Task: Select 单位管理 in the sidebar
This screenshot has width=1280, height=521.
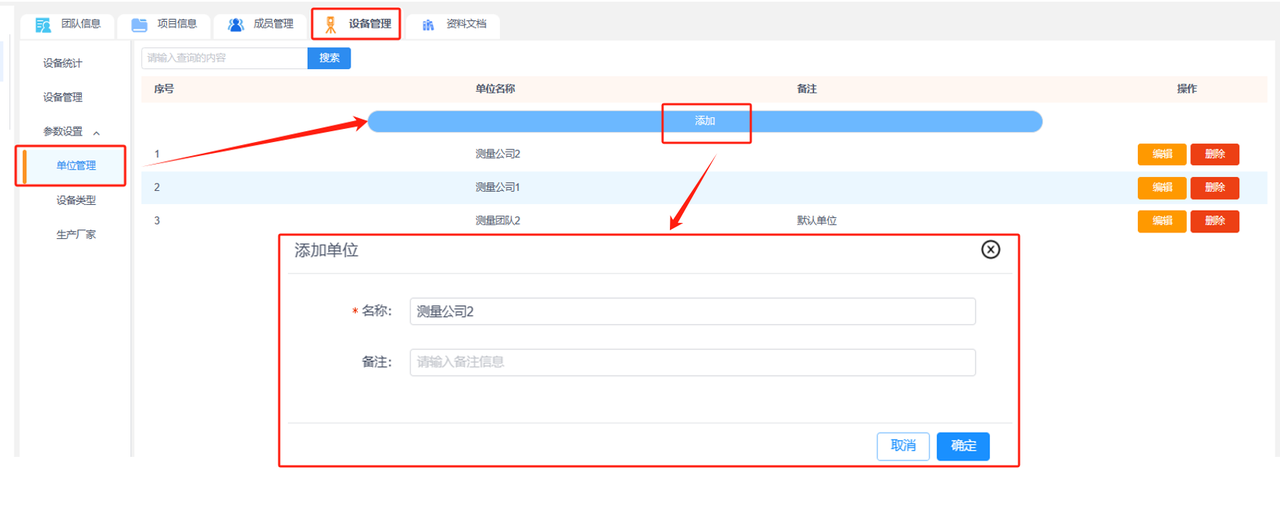Action: (76, 166)
